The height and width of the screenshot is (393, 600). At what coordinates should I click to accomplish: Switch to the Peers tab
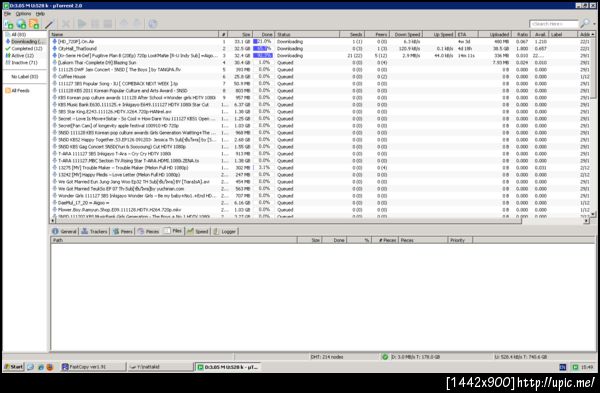123,232
